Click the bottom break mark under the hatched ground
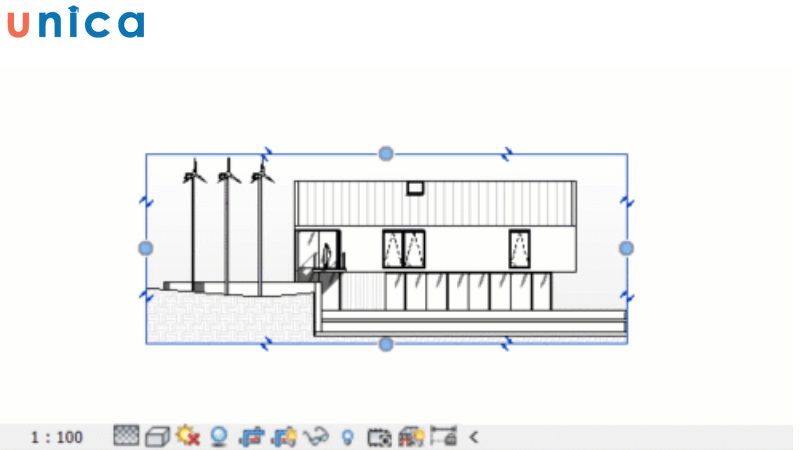This screenshot has width=800, height=450. 266,344
